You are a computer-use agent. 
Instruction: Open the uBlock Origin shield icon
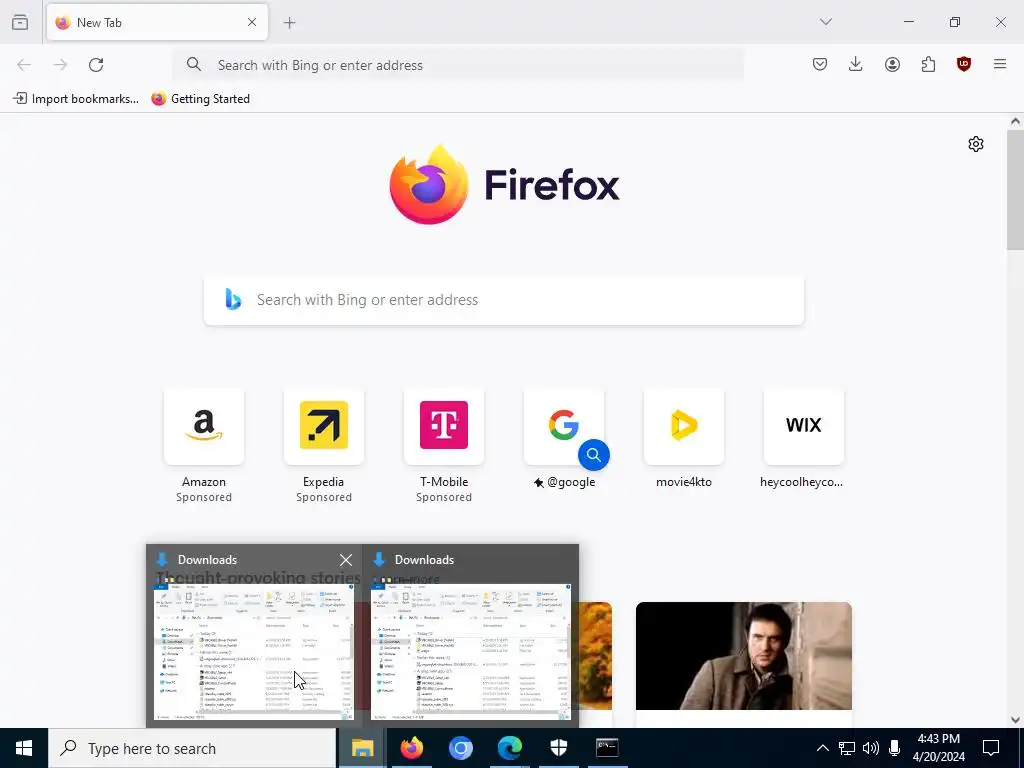click(x=963, y=64)
